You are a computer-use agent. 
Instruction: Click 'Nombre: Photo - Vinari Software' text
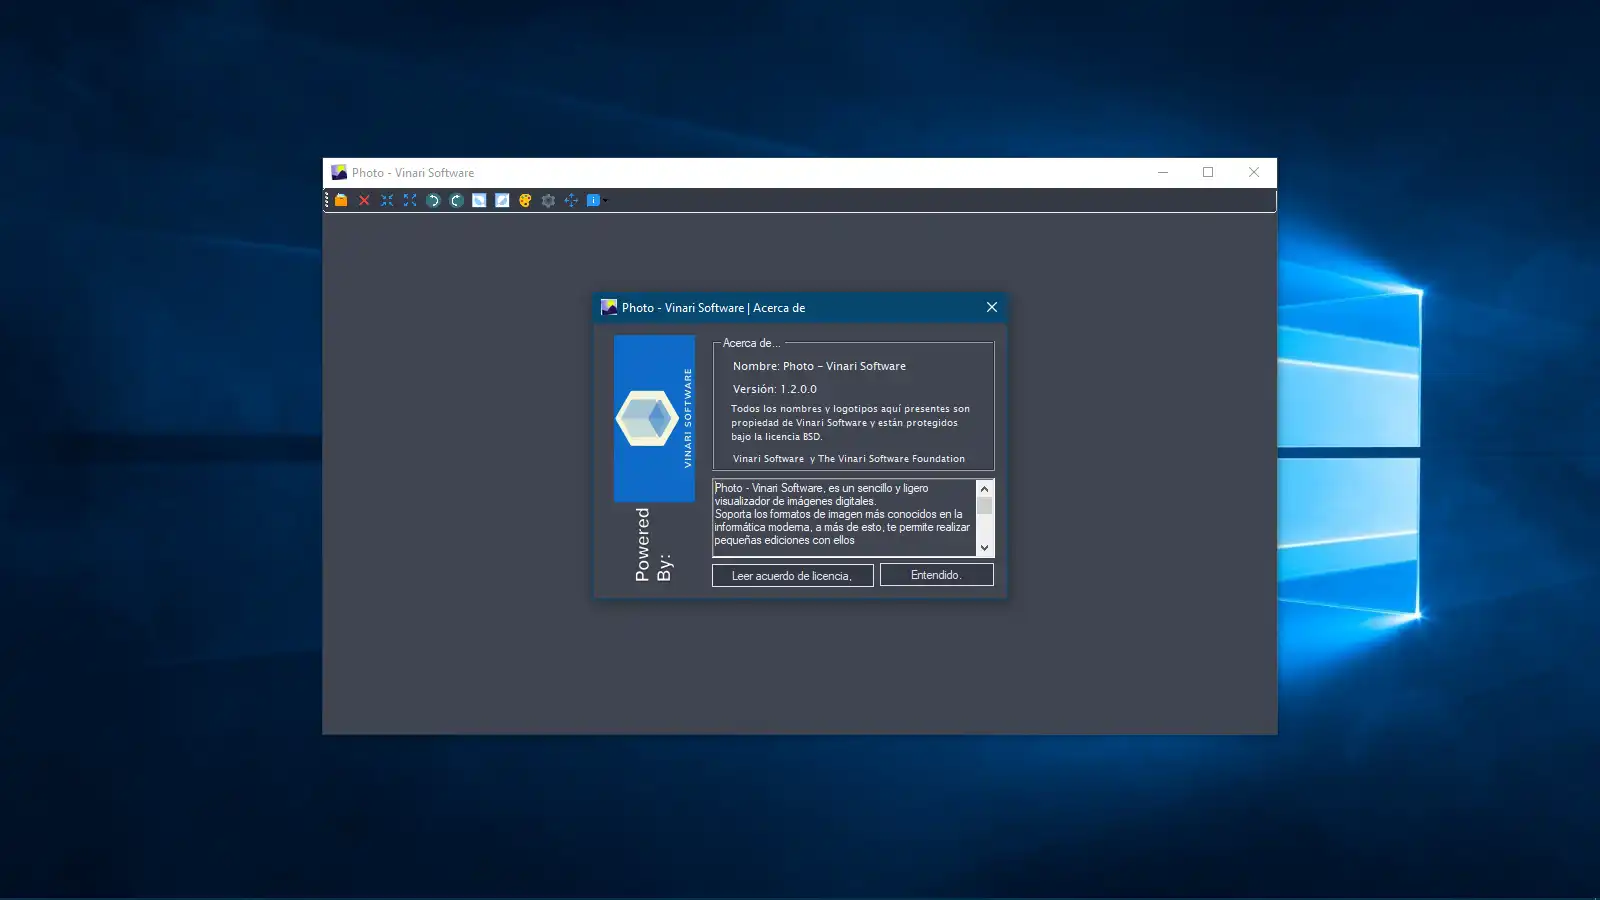819,366
